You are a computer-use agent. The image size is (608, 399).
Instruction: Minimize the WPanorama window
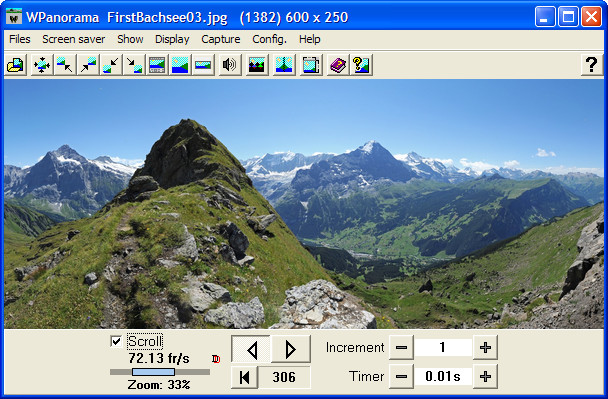tap(545, 17)
